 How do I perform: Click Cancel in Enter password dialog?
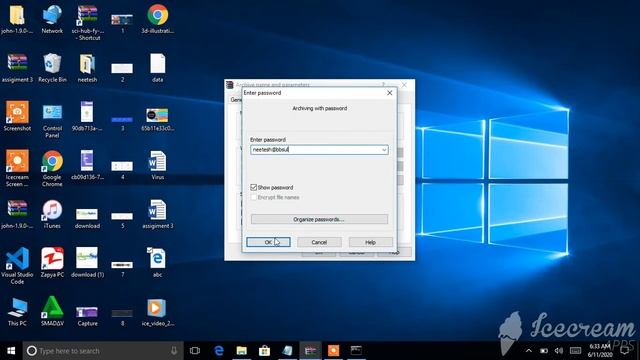click(319, 242)
